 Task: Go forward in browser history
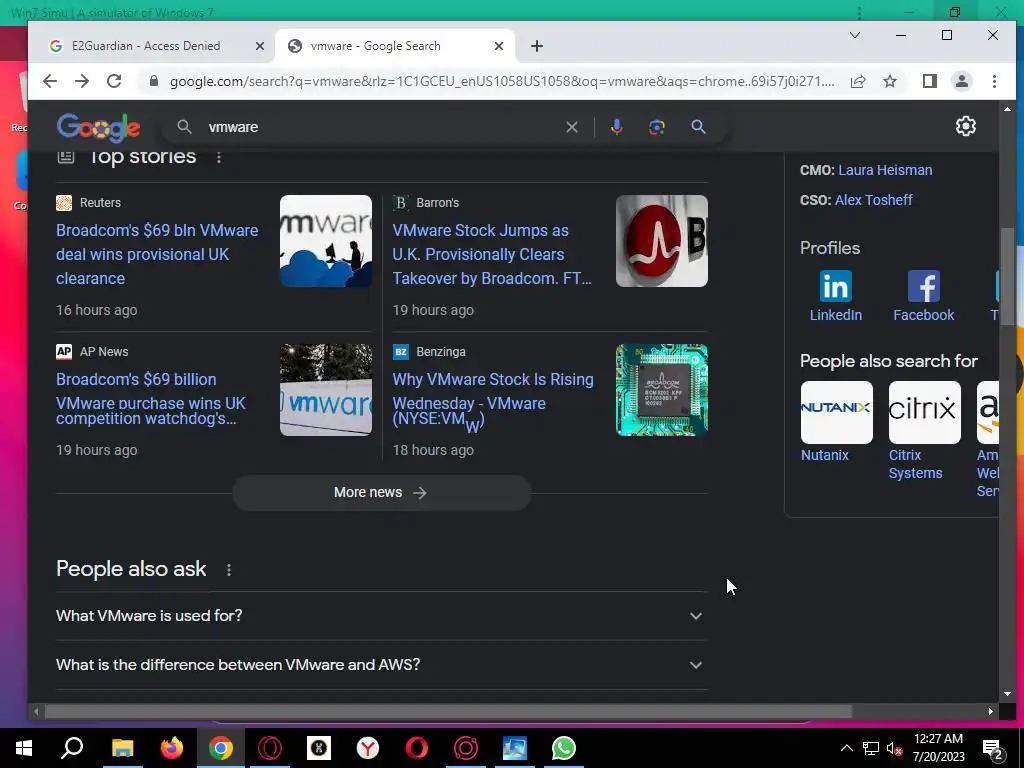82,81
